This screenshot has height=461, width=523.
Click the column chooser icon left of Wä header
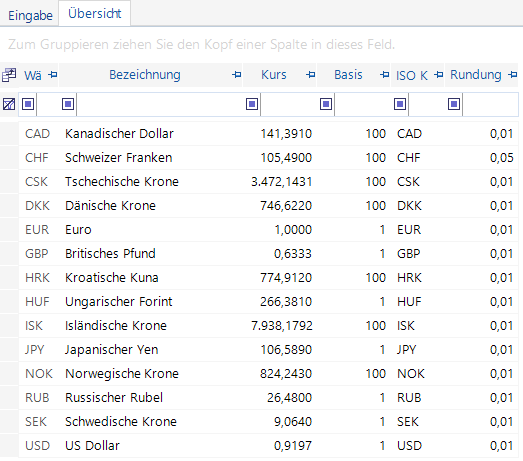[x=9, y=75]
